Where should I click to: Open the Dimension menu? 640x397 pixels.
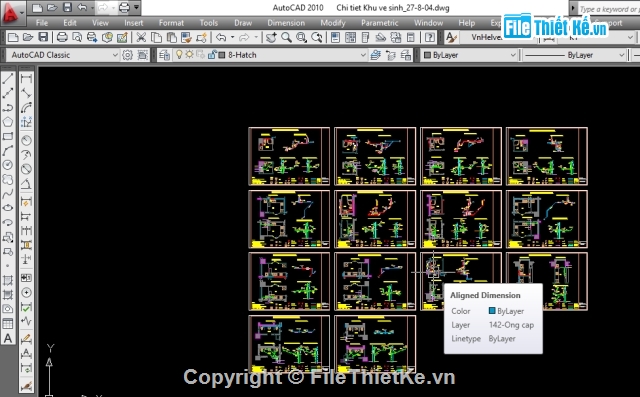[x=286, y=23]
